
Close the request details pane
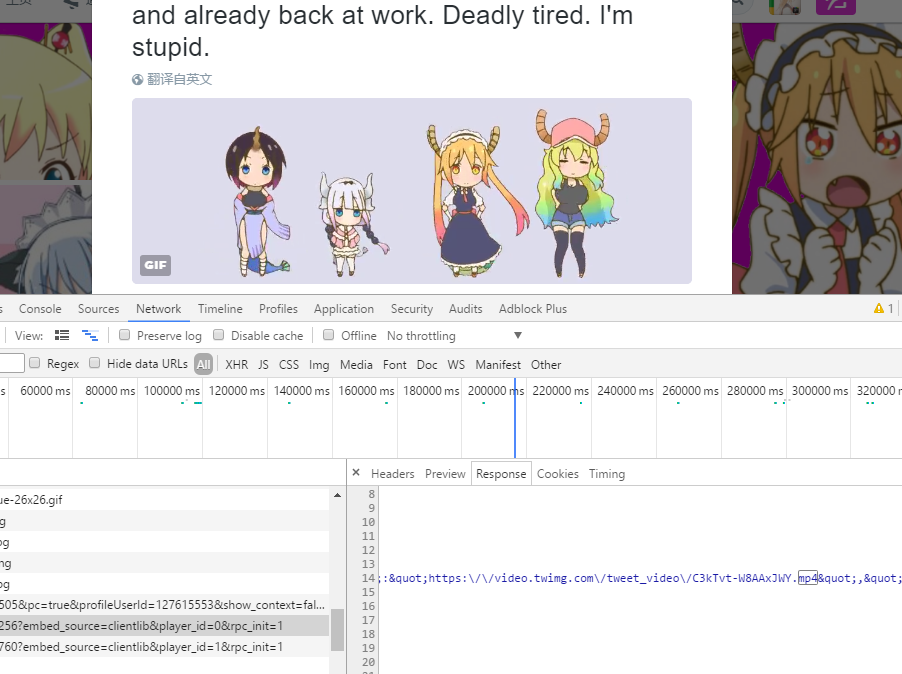[356, 473]
